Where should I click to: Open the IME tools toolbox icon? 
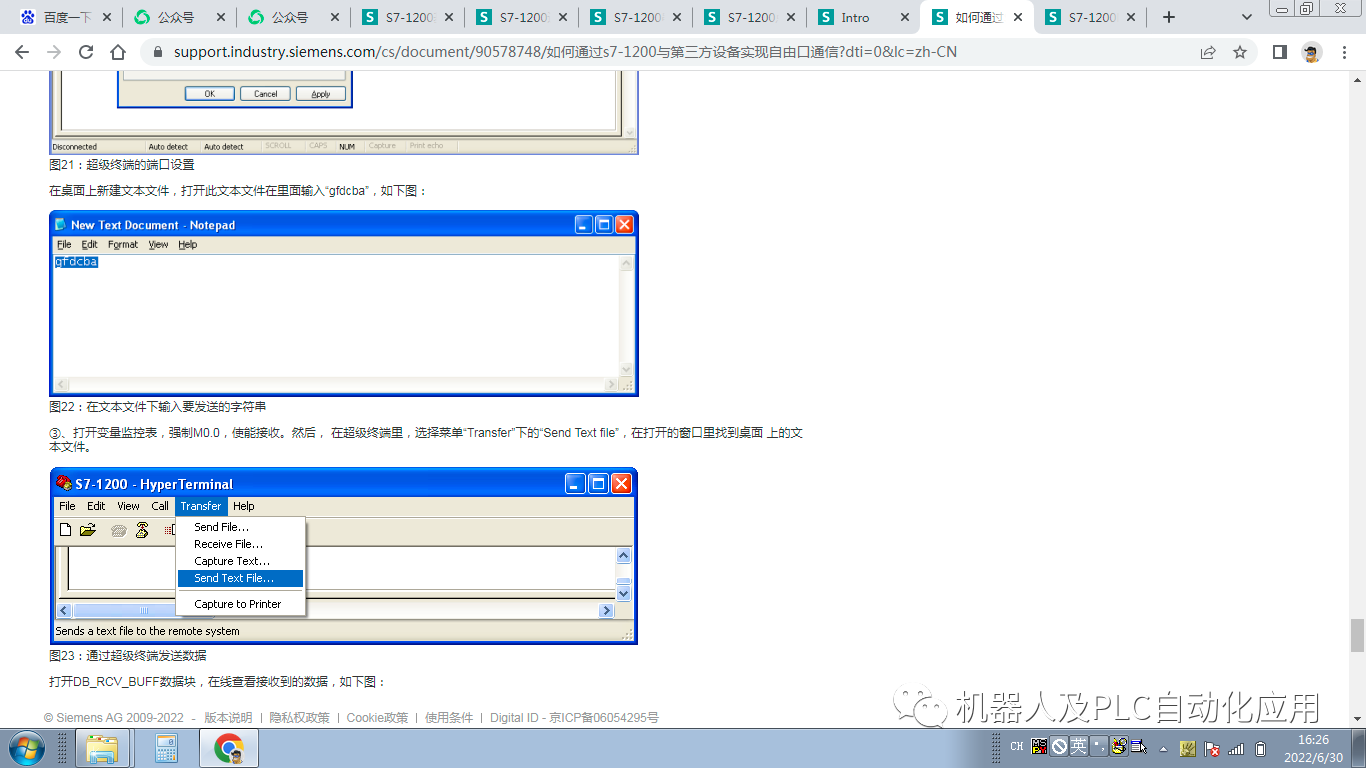pyautogui.click(x=1119, y=746)
